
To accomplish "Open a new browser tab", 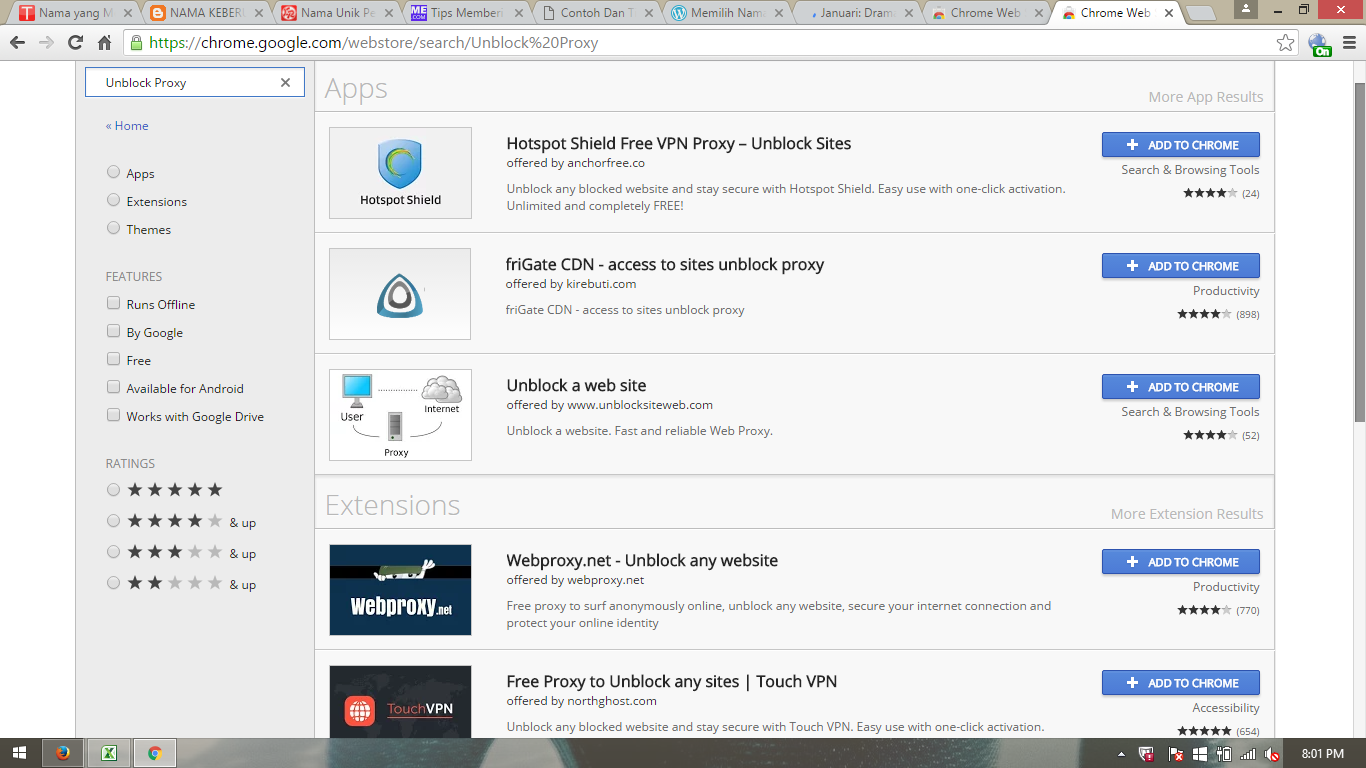I will [x=1200, y=14].
